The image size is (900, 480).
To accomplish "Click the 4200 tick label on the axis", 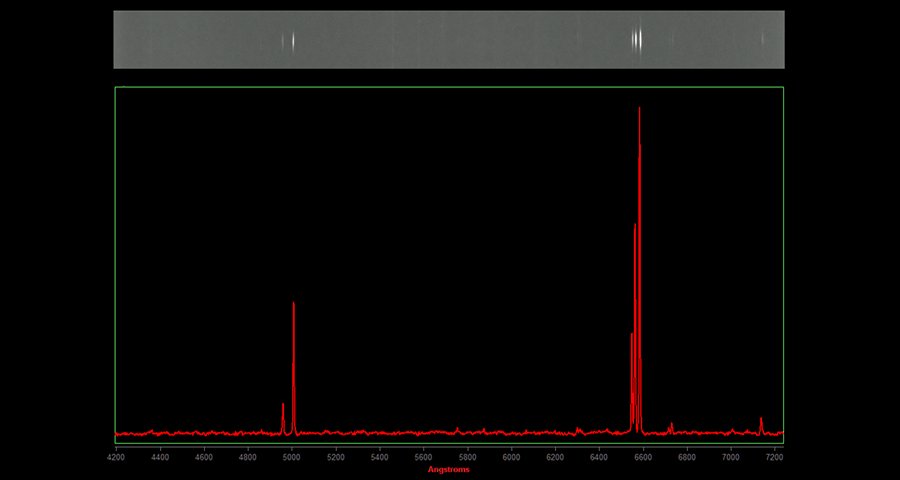I will [x=116, y=457].
